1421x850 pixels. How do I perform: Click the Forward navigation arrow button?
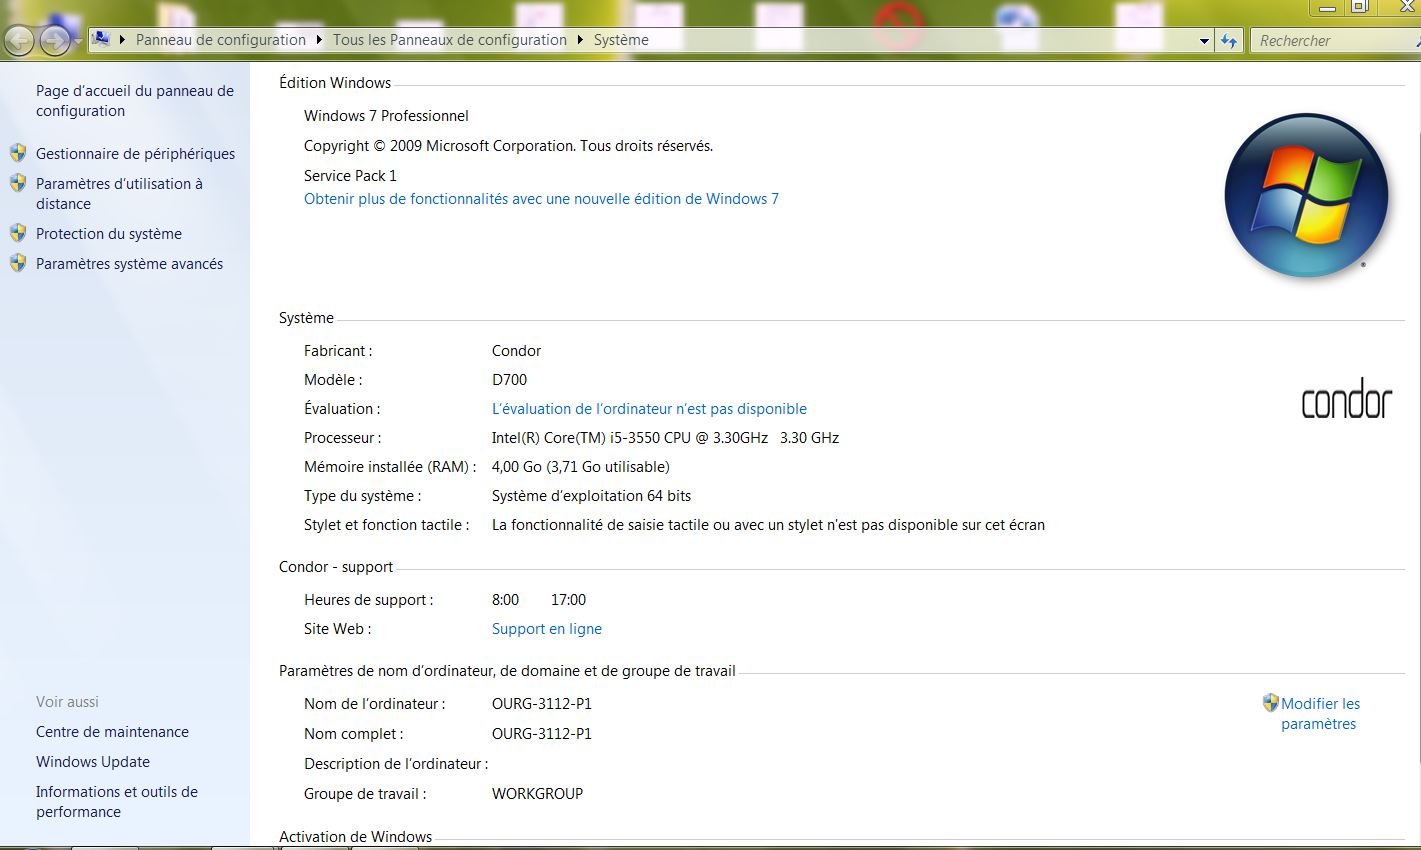click(54, 41)
